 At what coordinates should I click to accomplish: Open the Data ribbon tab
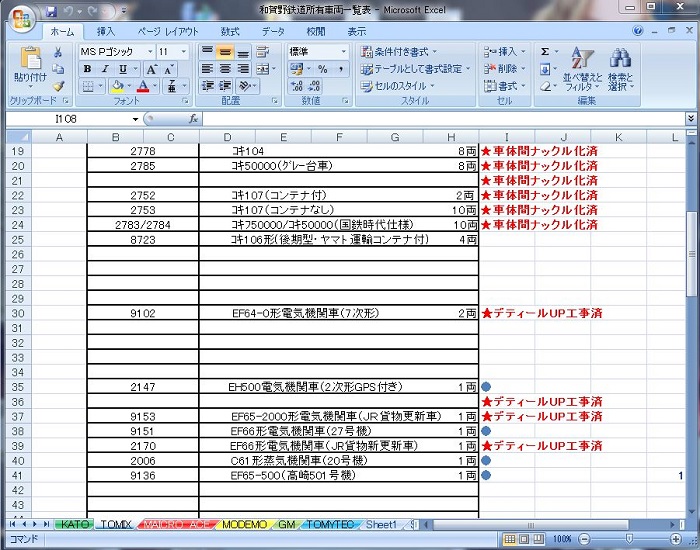(x=273, y=31)
